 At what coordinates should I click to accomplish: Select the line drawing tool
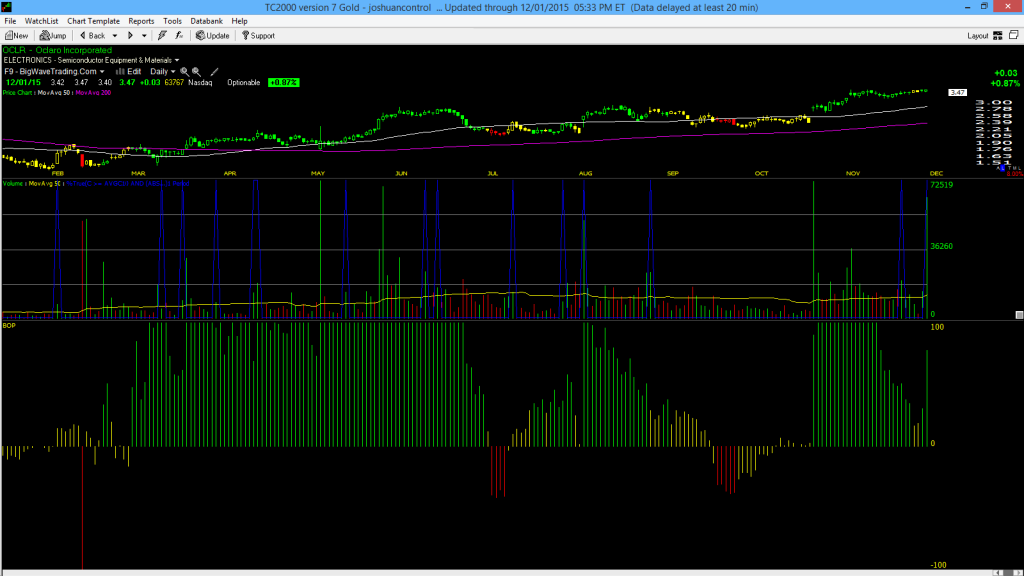(x=214, y=72)
